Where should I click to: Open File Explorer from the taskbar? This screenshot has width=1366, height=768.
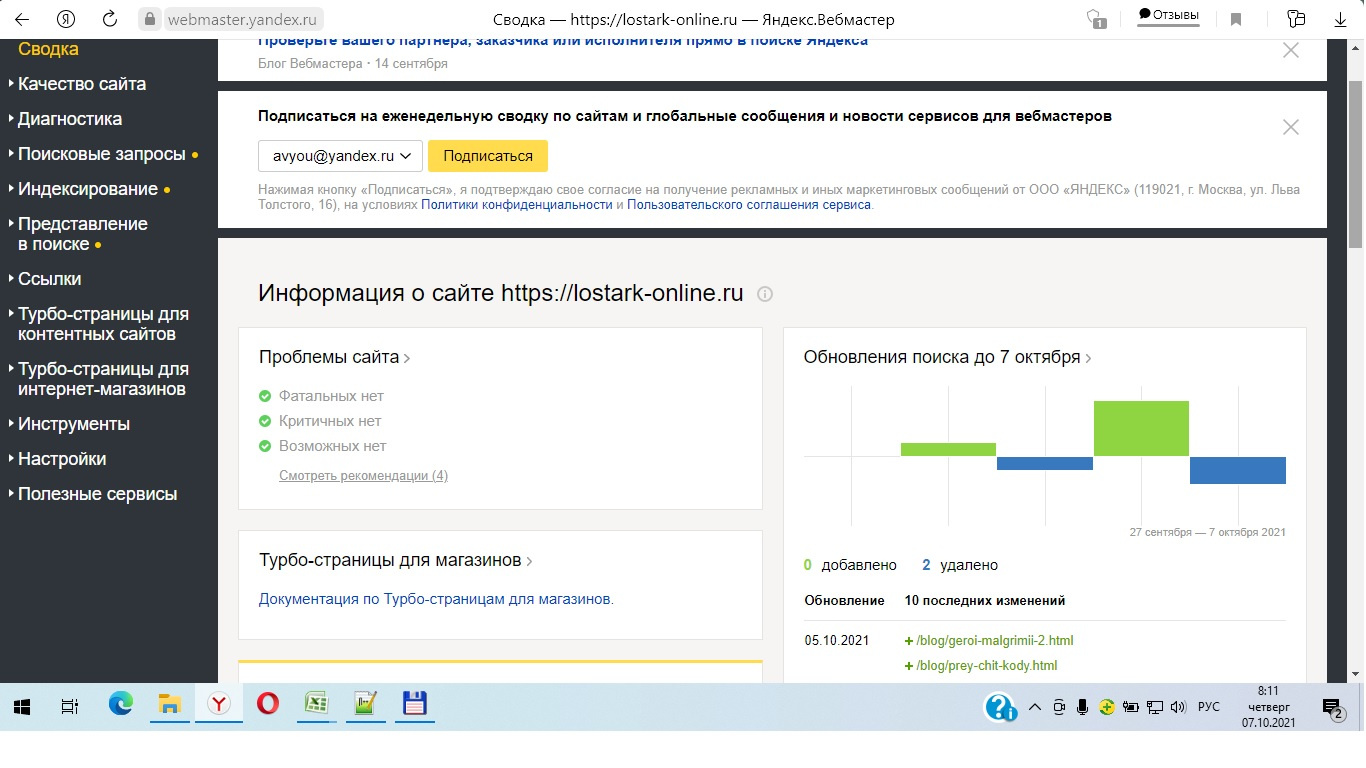pos(169,705)
